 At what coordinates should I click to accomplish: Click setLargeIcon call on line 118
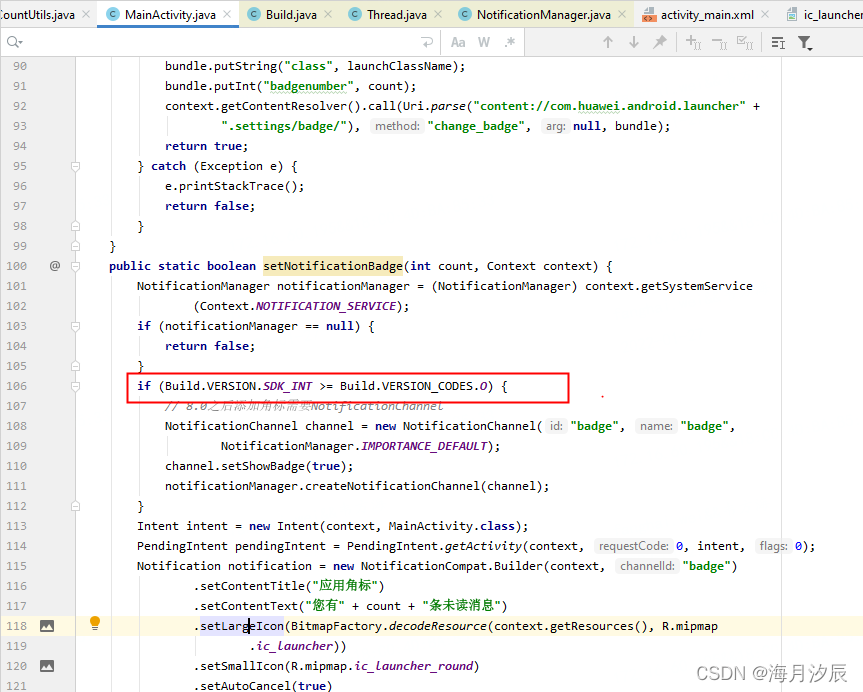coord(242,626)
